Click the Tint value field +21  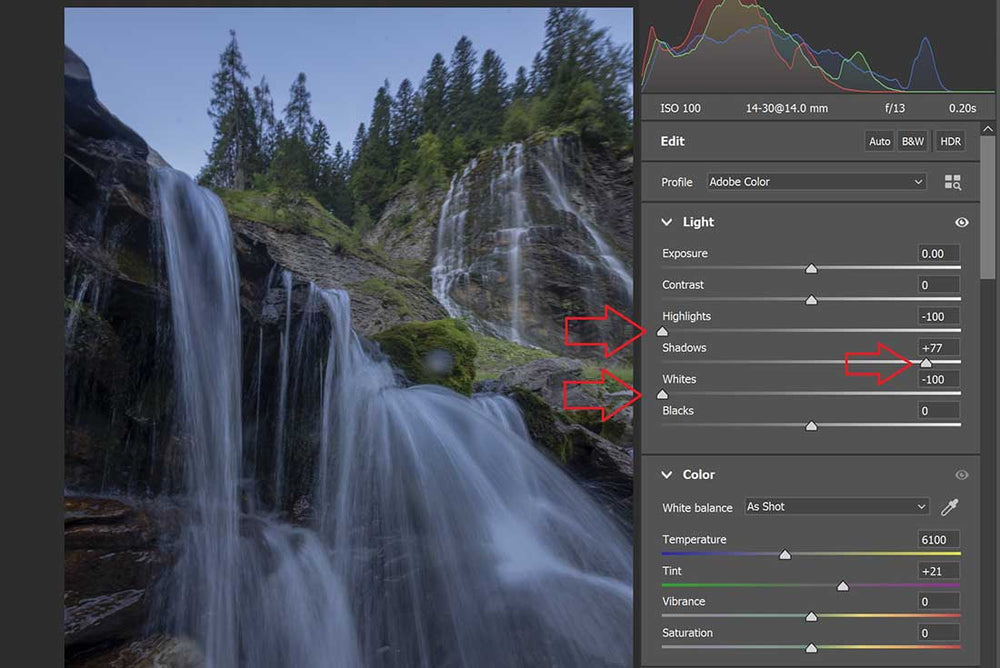coord(938,571)
